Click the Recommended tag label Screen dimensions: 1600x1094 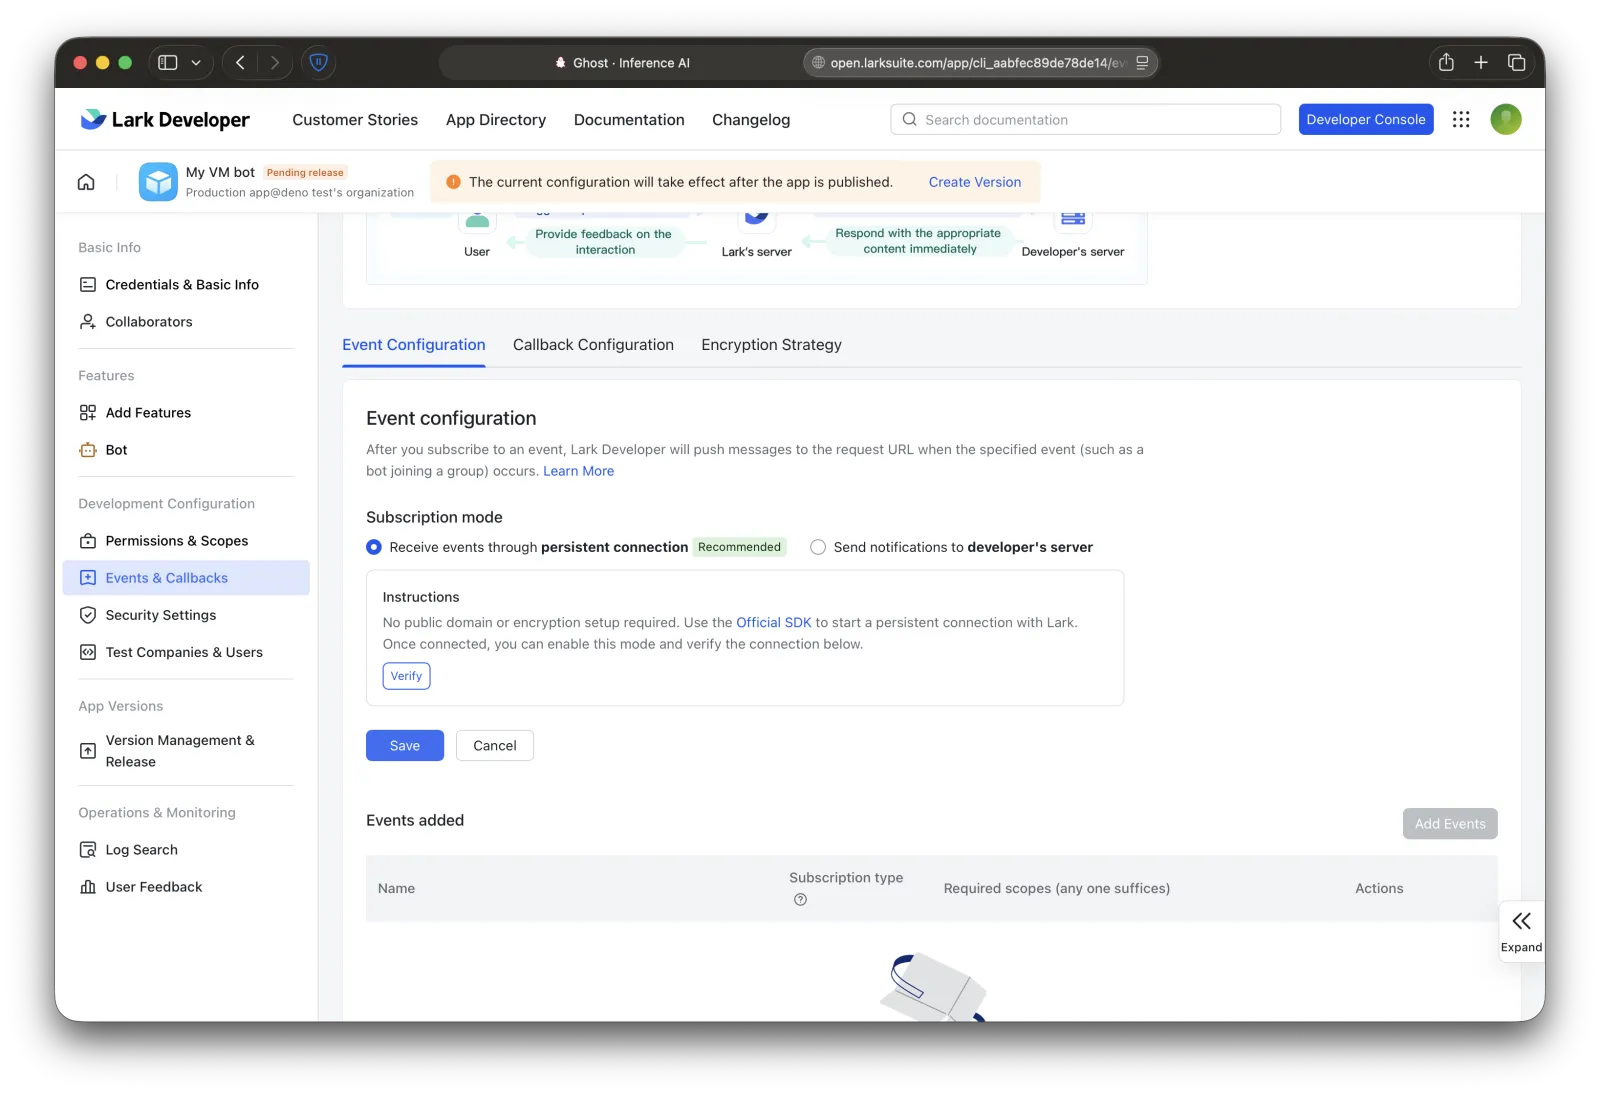pyautogui.click(x=739, y=547)
